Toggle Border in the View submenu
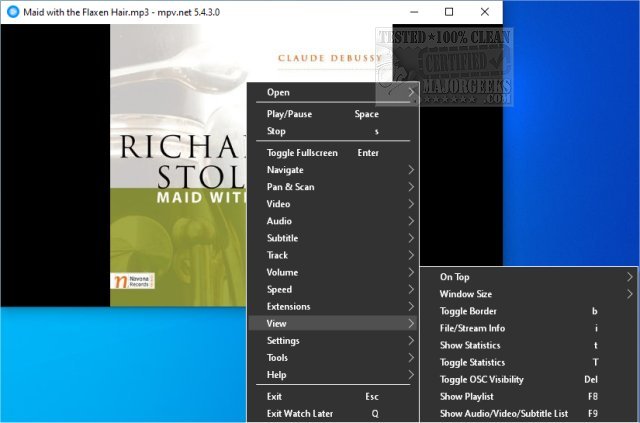Image resolution: width=640 pixels, height=423 pixels. (x=529, y=311)
